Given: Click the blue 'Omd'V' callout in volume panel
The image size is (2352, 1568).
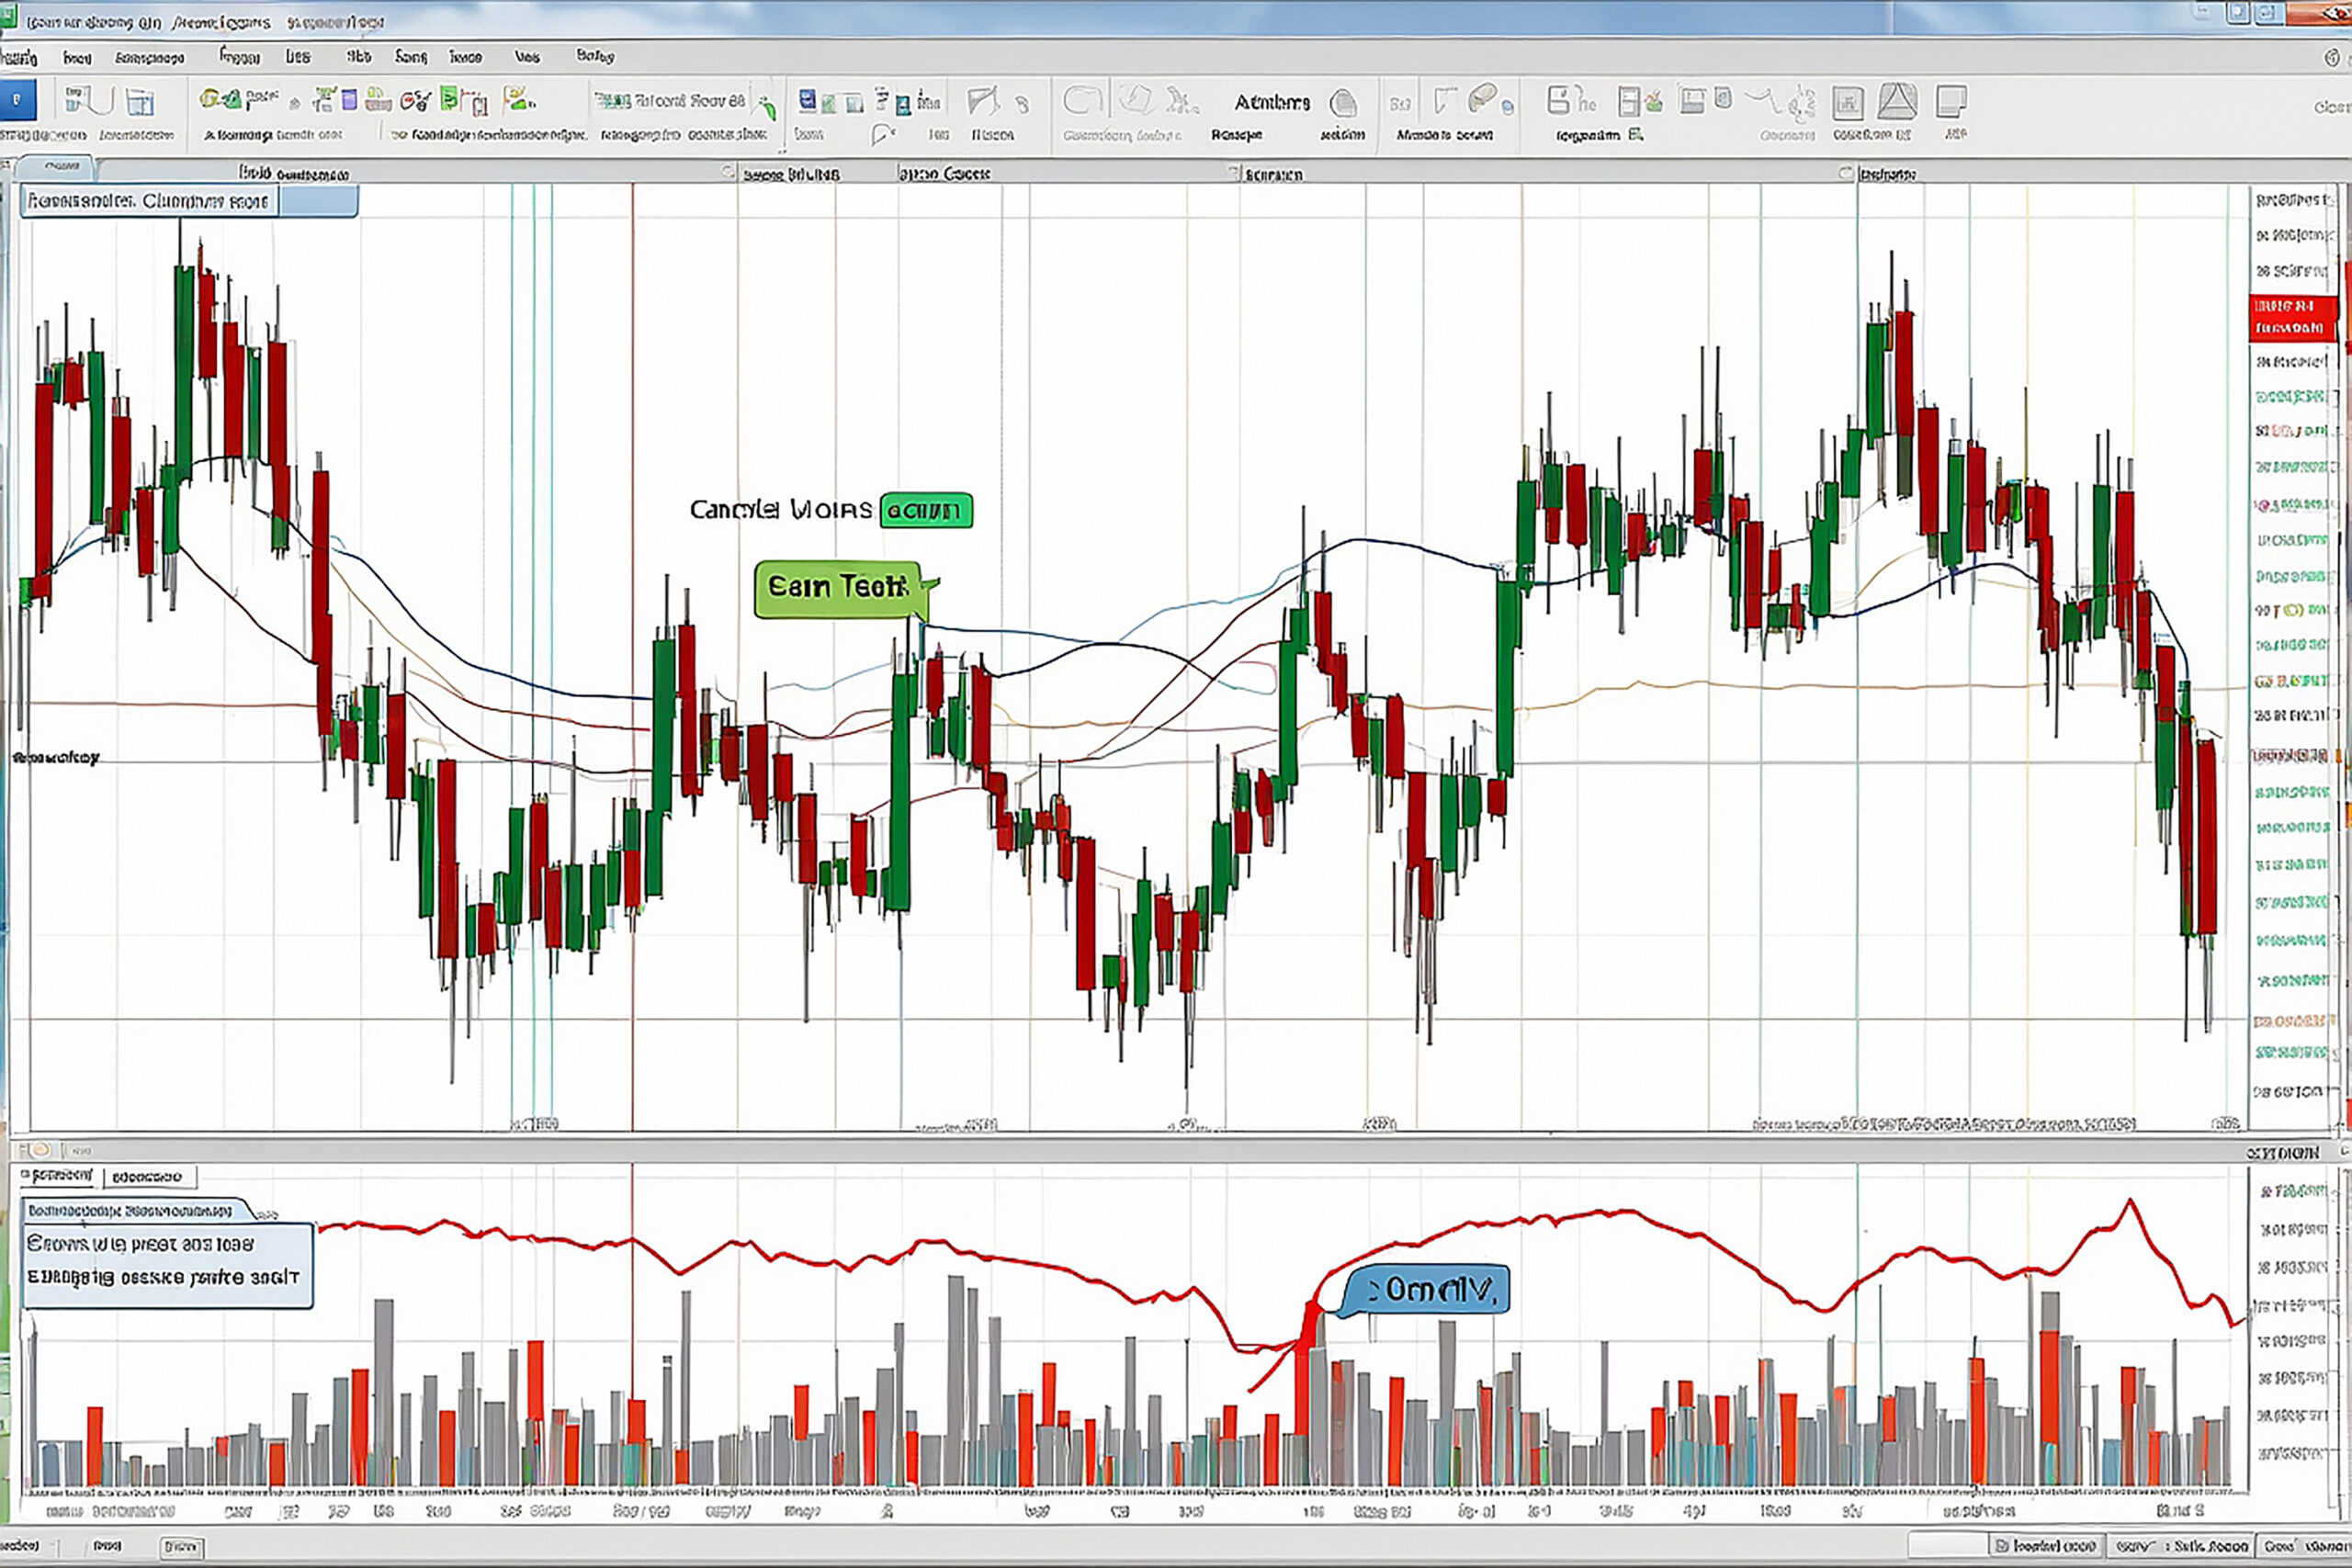Looking at the screenshot, I should 1427,1291.
